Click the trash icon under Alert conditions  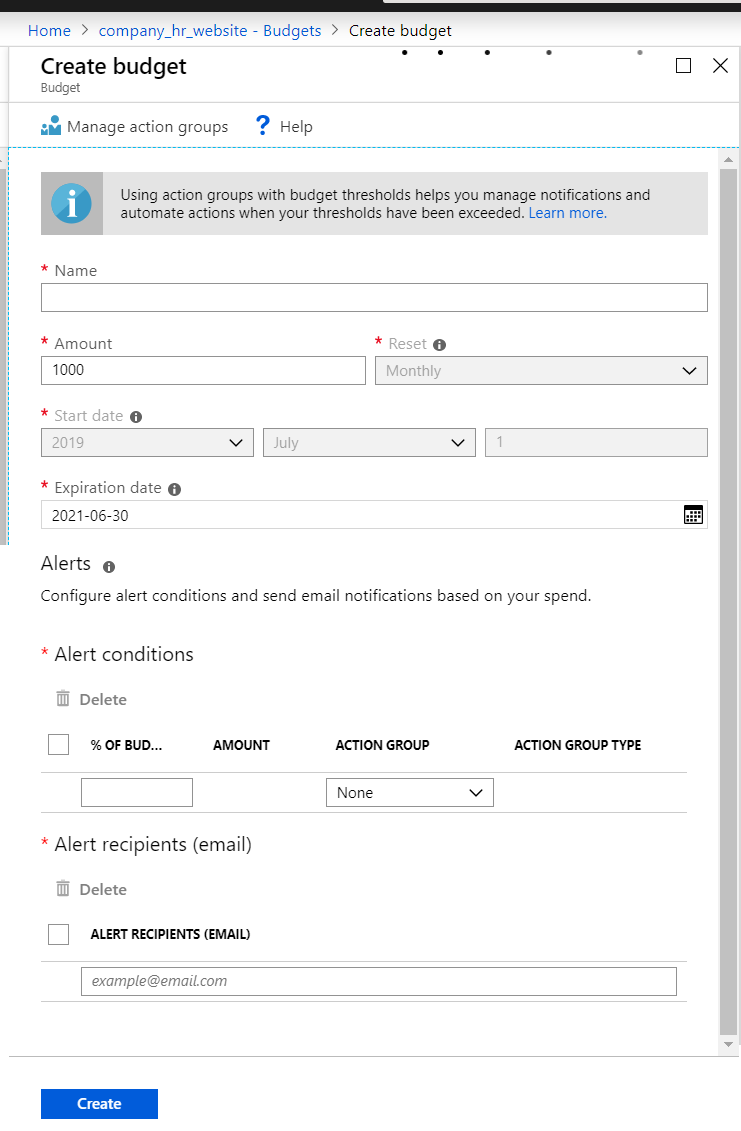(63, 699)
